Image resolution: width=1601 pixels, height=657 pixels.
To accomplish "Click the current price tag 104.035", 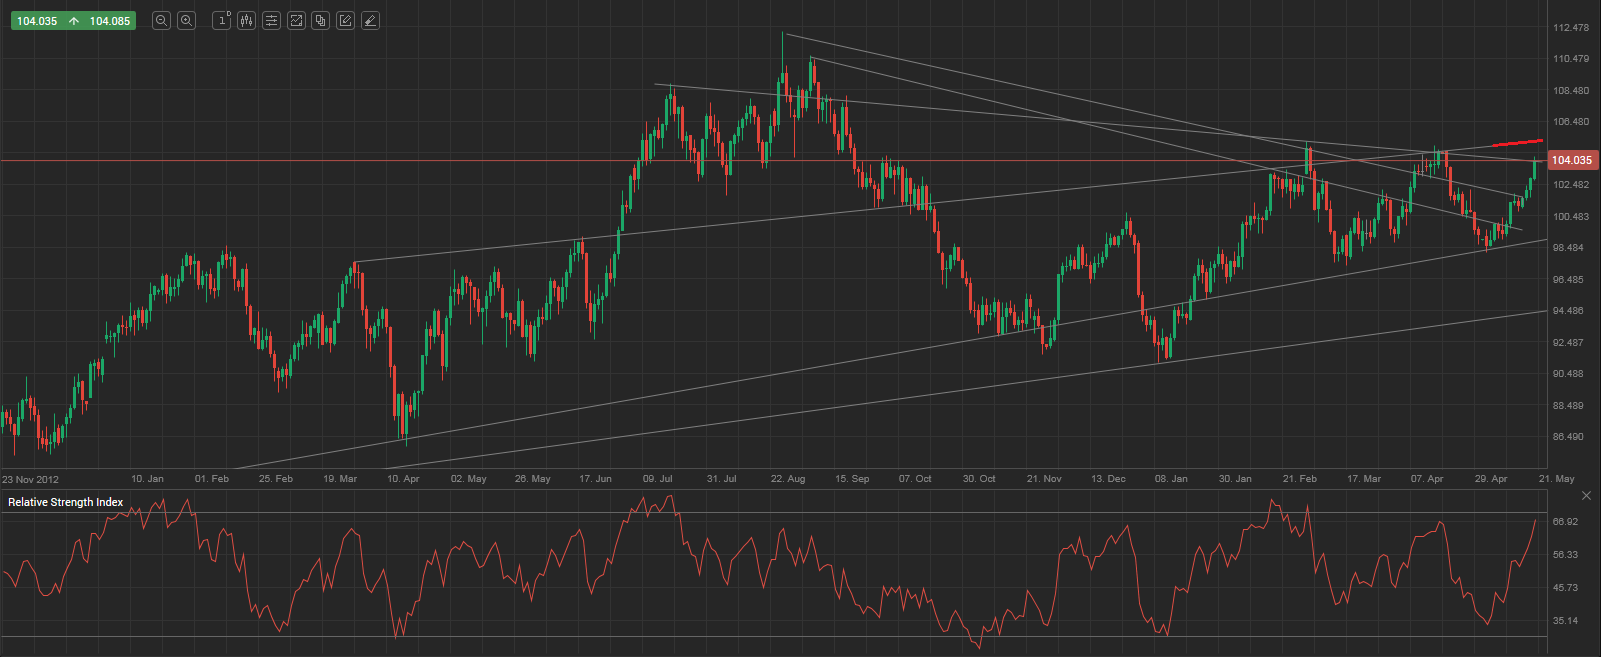I will [x=1571, y=160].
